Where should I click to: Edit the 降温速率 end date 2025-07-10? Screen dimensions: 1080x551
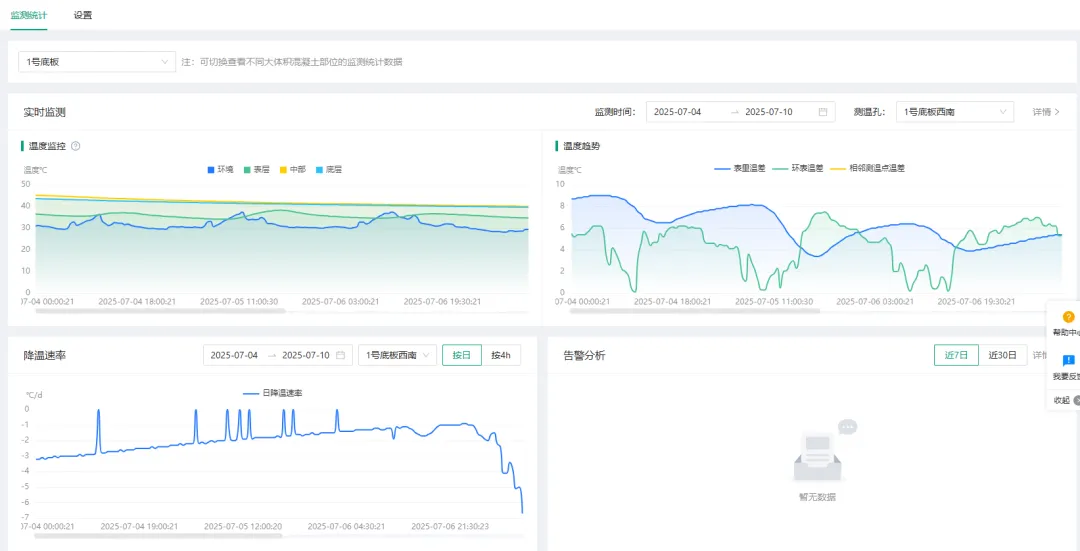coord(306,355)
